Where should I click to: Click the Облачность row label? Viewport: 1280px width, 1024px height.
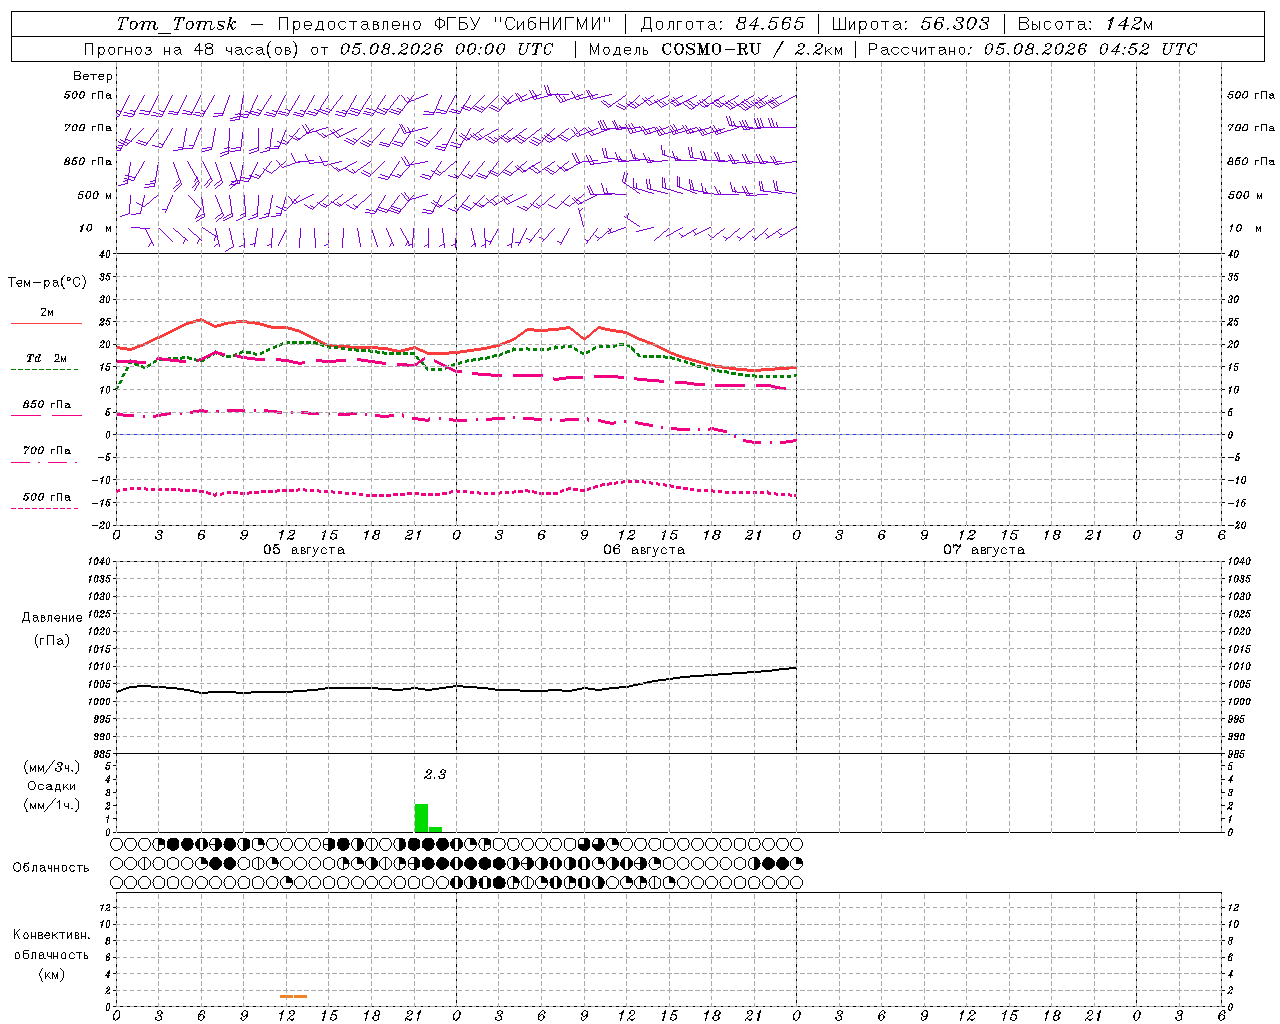tap(51, 867)
